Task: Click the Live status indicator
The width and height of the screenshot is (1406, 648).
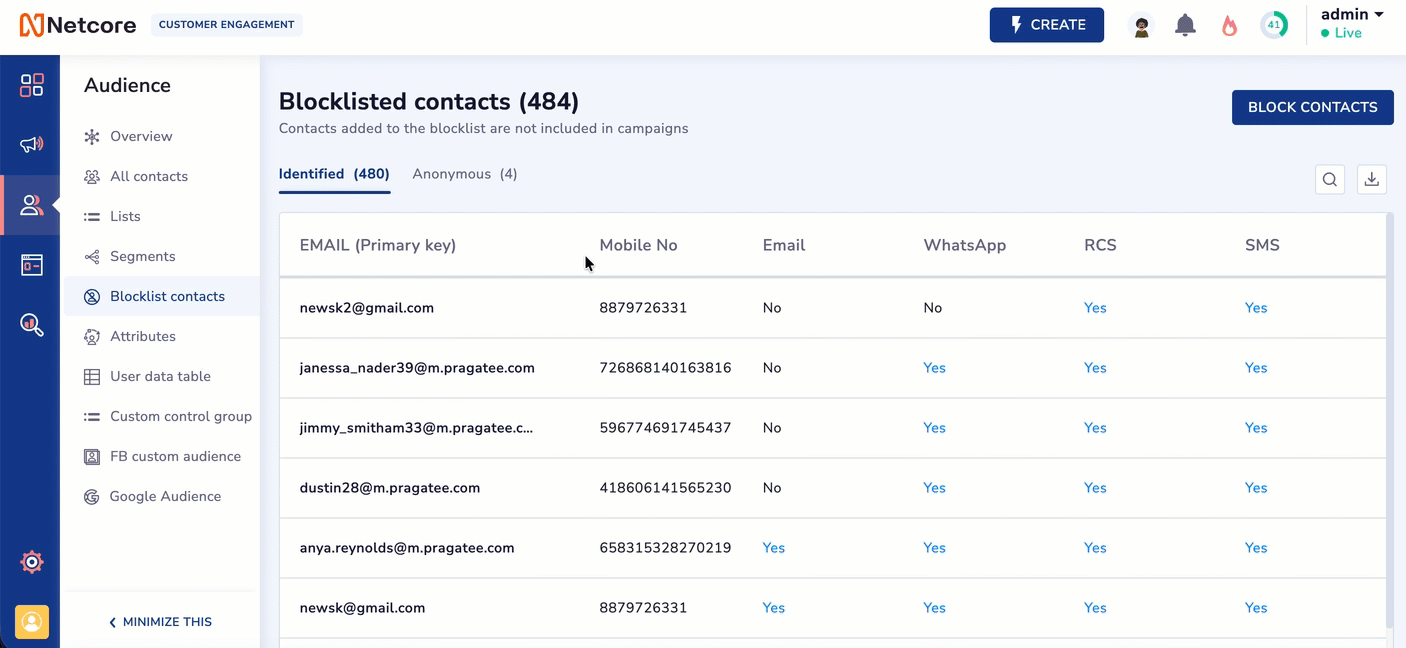Action: tap(1342, 33)
